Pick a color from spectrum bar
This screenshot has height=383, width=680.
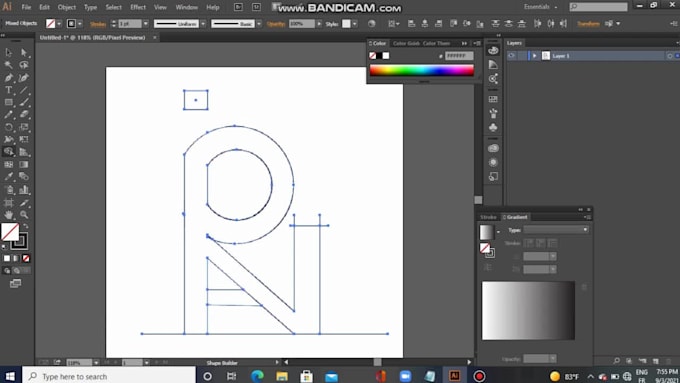point(422,70)
